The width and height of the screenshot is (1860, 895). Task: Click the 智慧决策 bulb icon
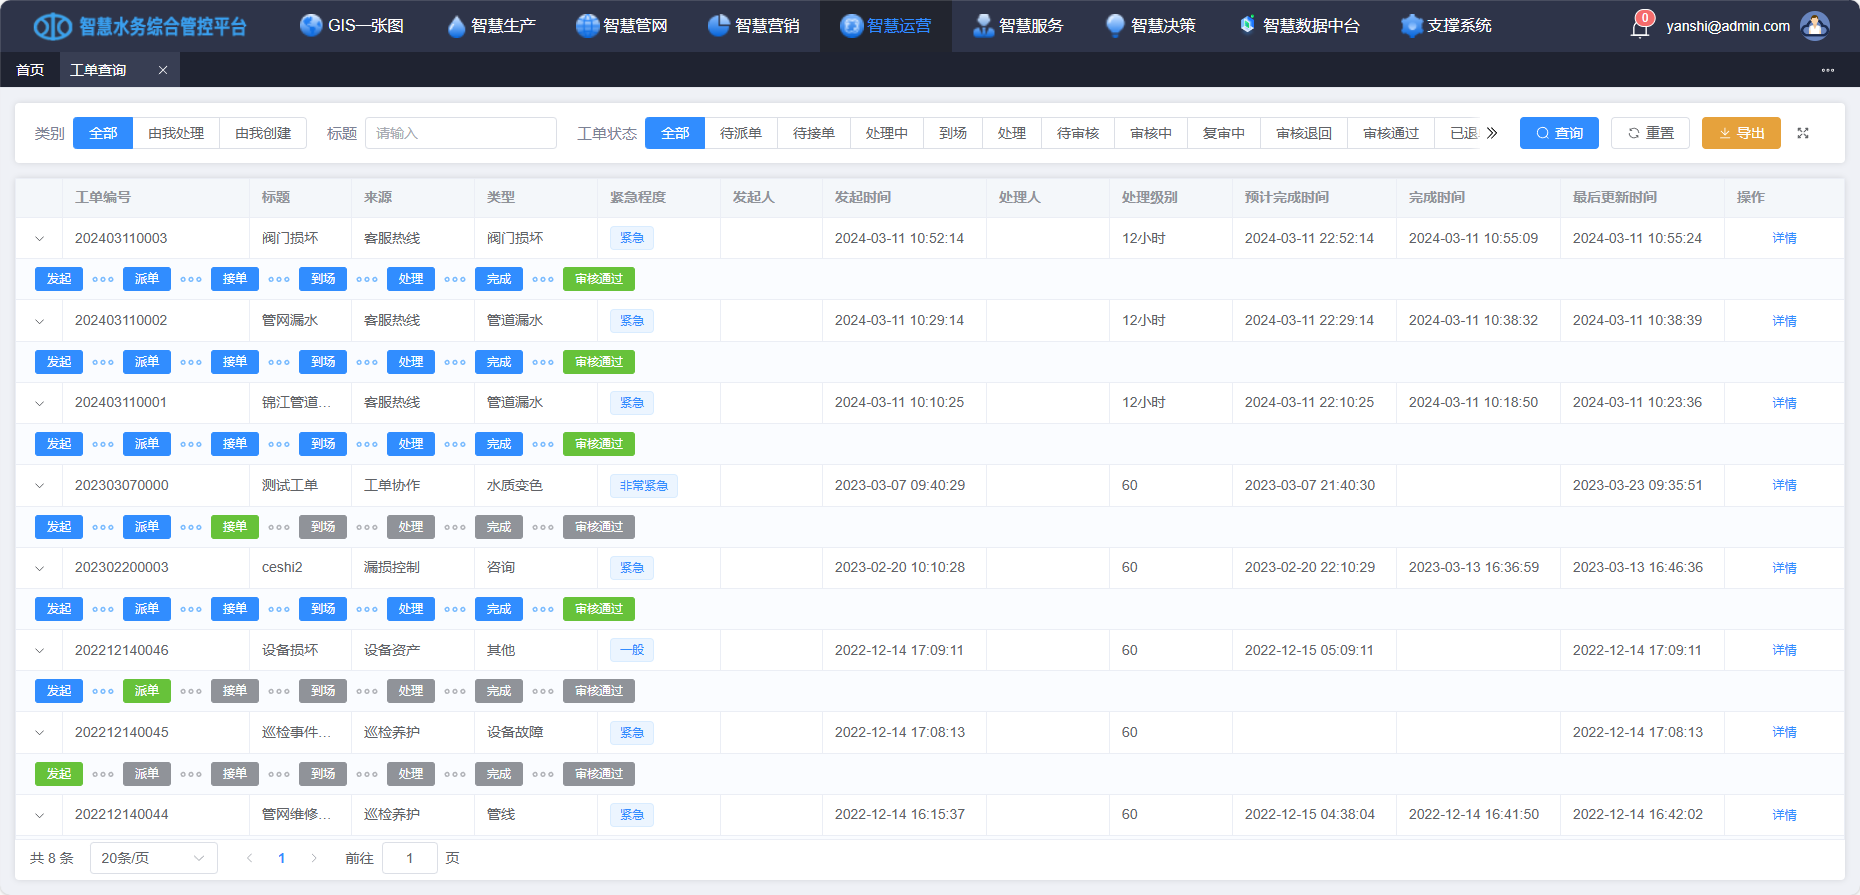[x=1115, y=26]
